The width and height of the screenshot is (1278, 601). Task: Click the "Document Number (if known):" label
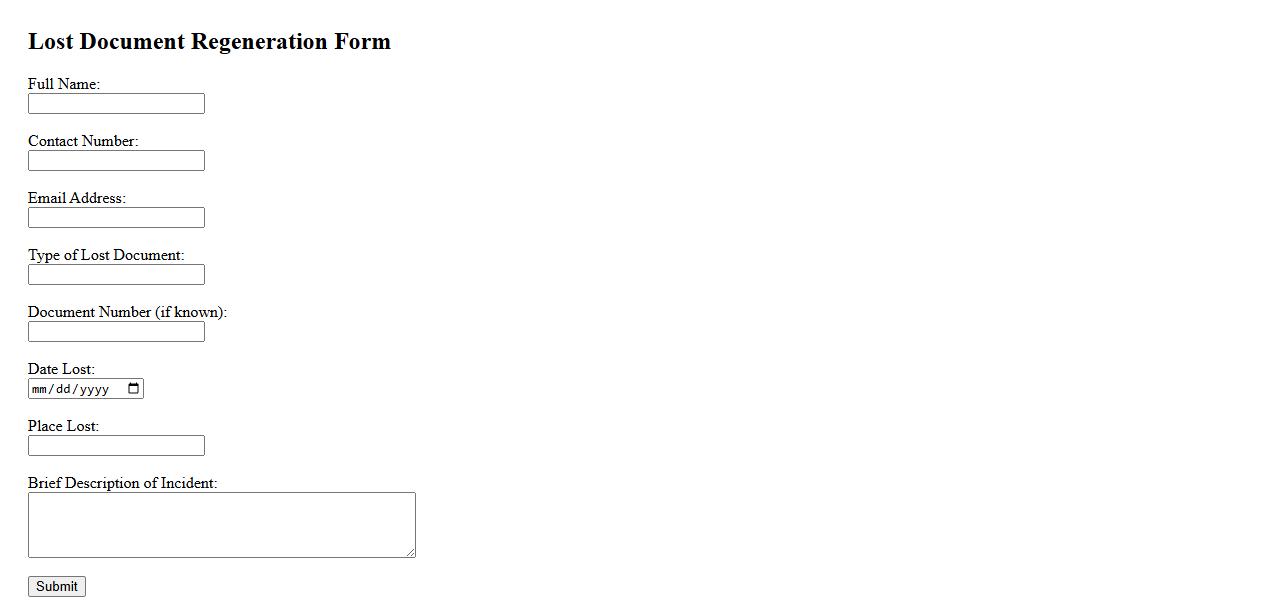click(127, 312)
